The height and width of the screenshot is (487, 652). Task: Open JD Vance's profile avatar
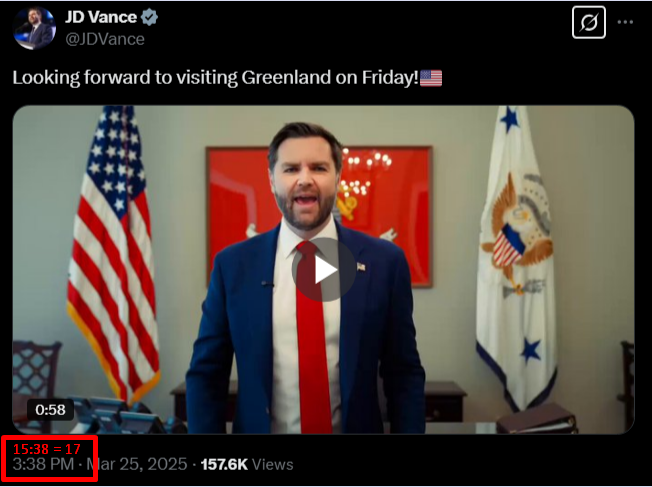(x=34, y=28)
